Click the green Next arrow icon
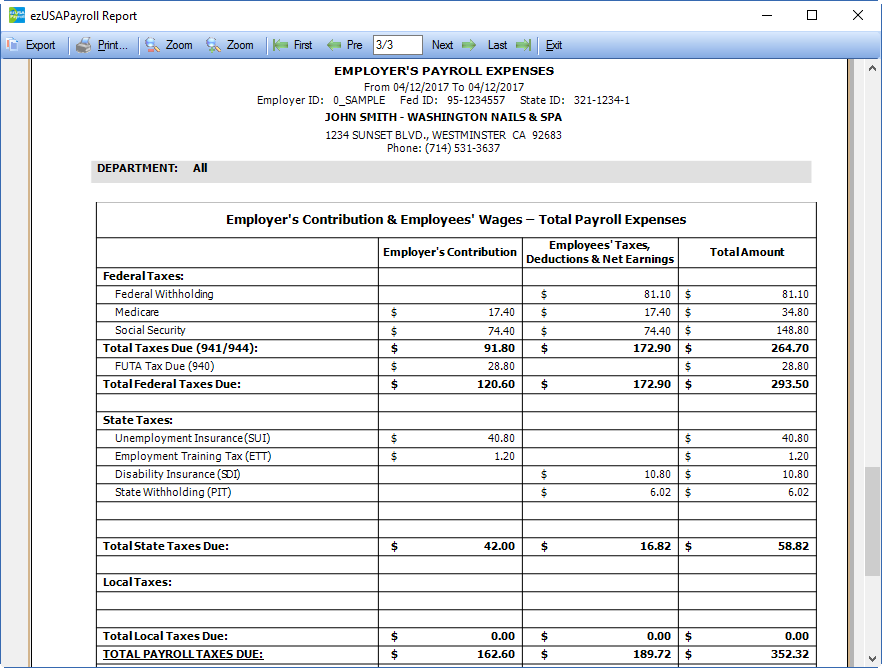The image size is (882, 668). (468, 45)
